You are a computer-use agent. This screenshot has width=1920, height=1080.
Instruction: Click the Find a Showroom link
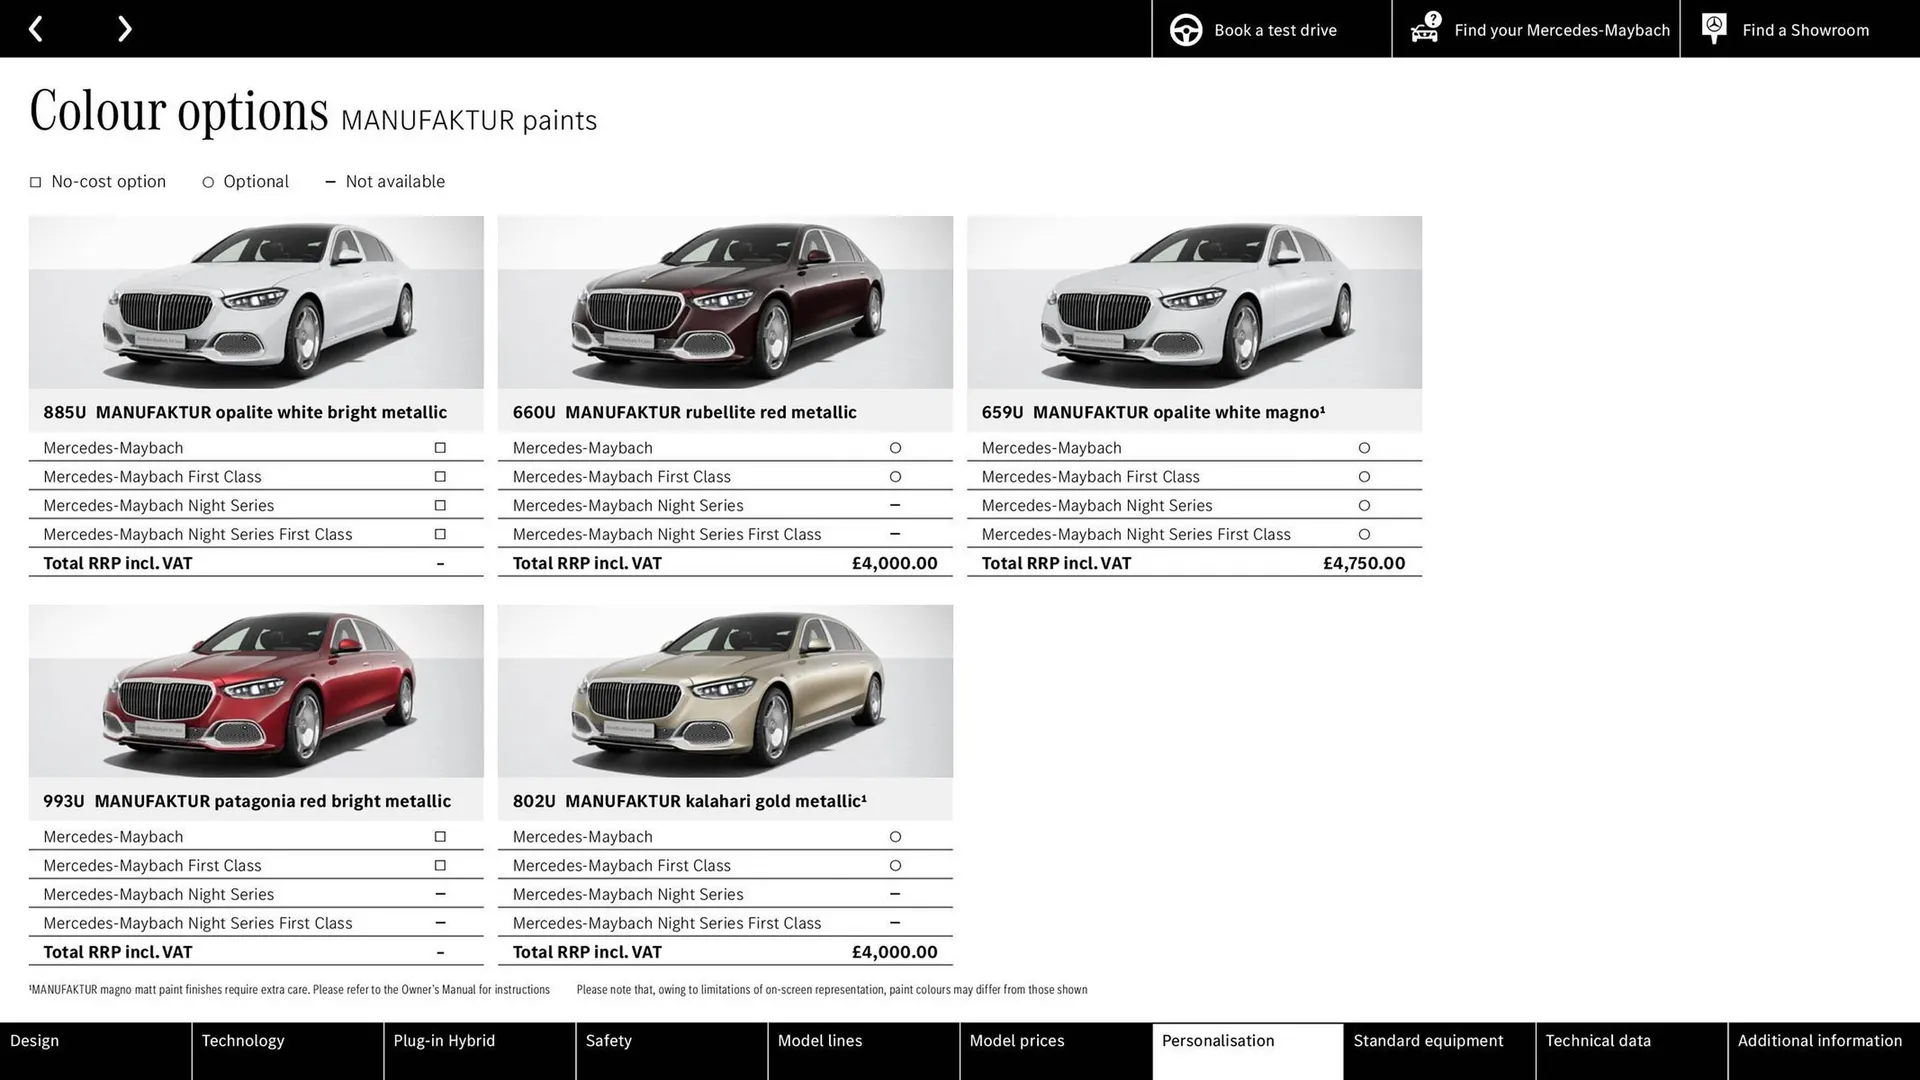1805,29
